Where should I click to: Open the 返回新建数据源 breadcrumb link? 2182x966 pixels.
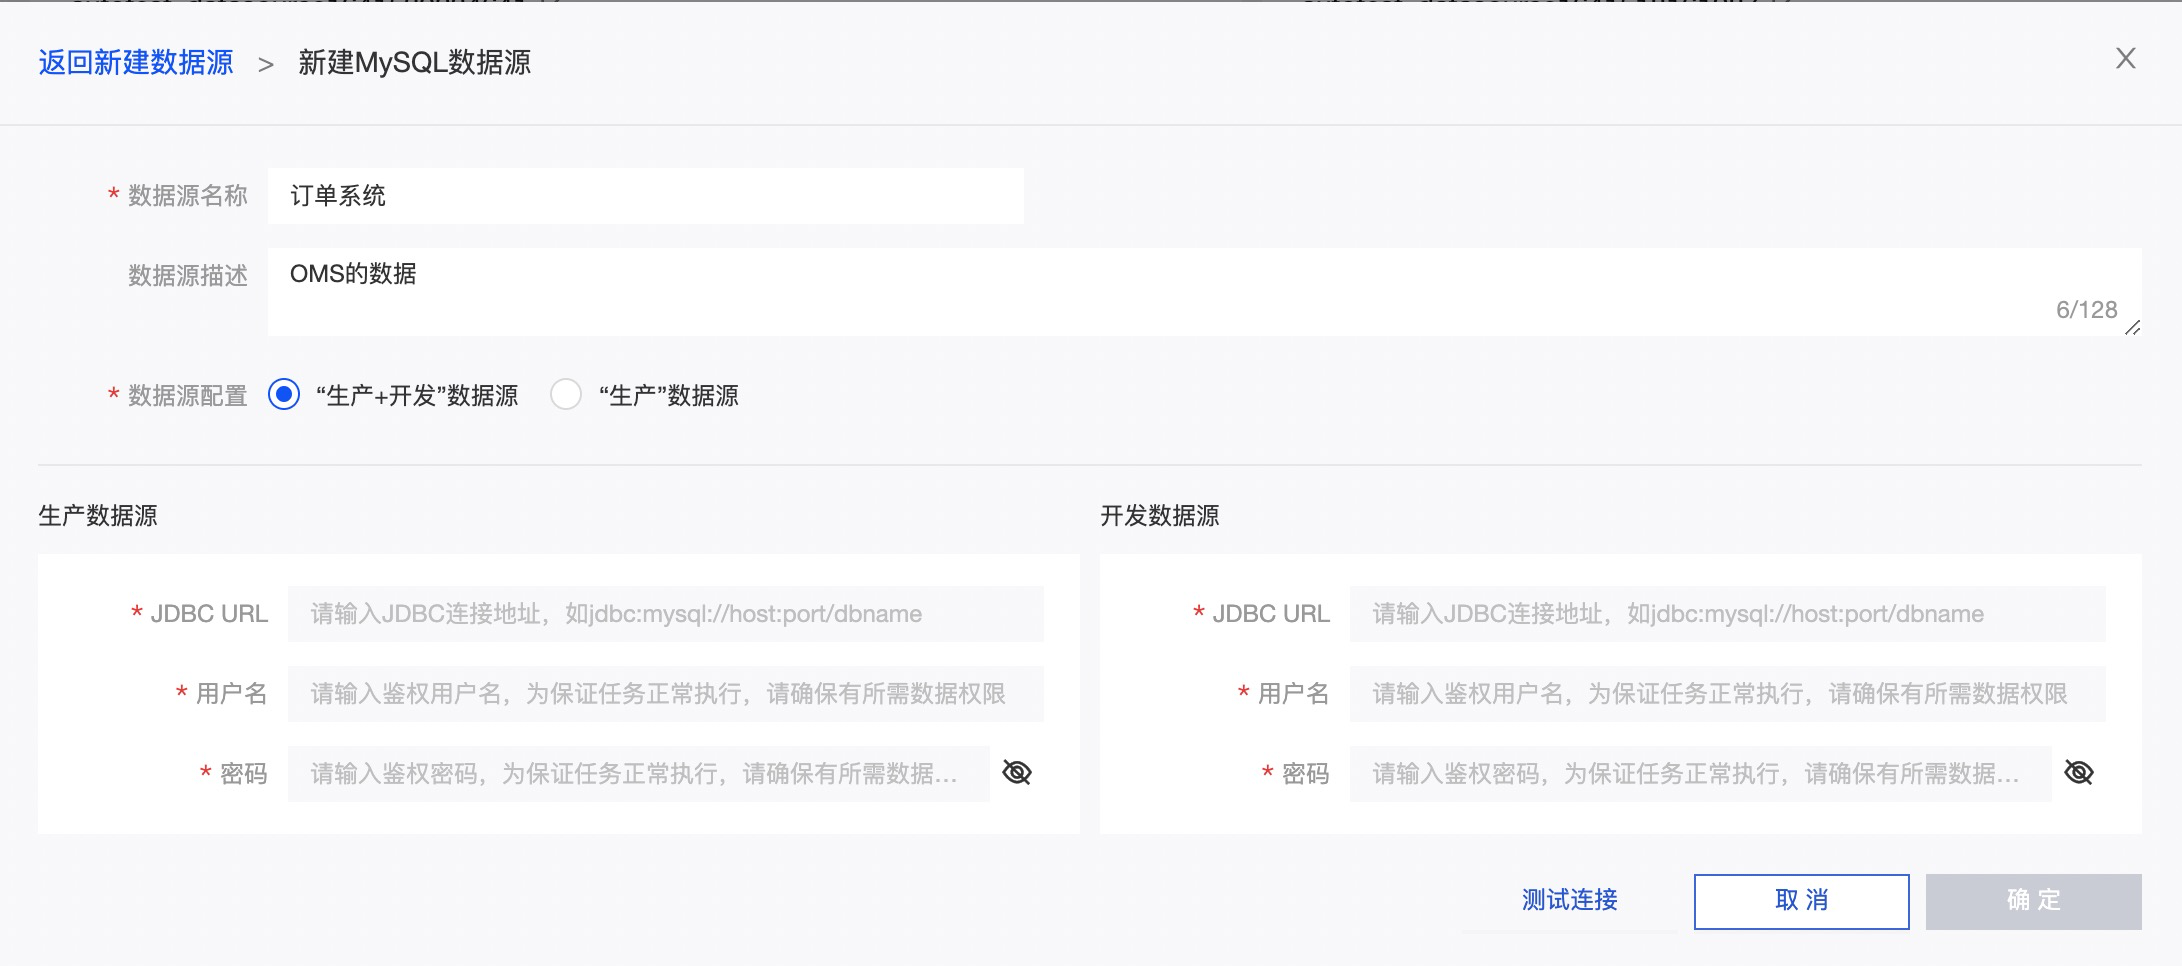point(133,61)
